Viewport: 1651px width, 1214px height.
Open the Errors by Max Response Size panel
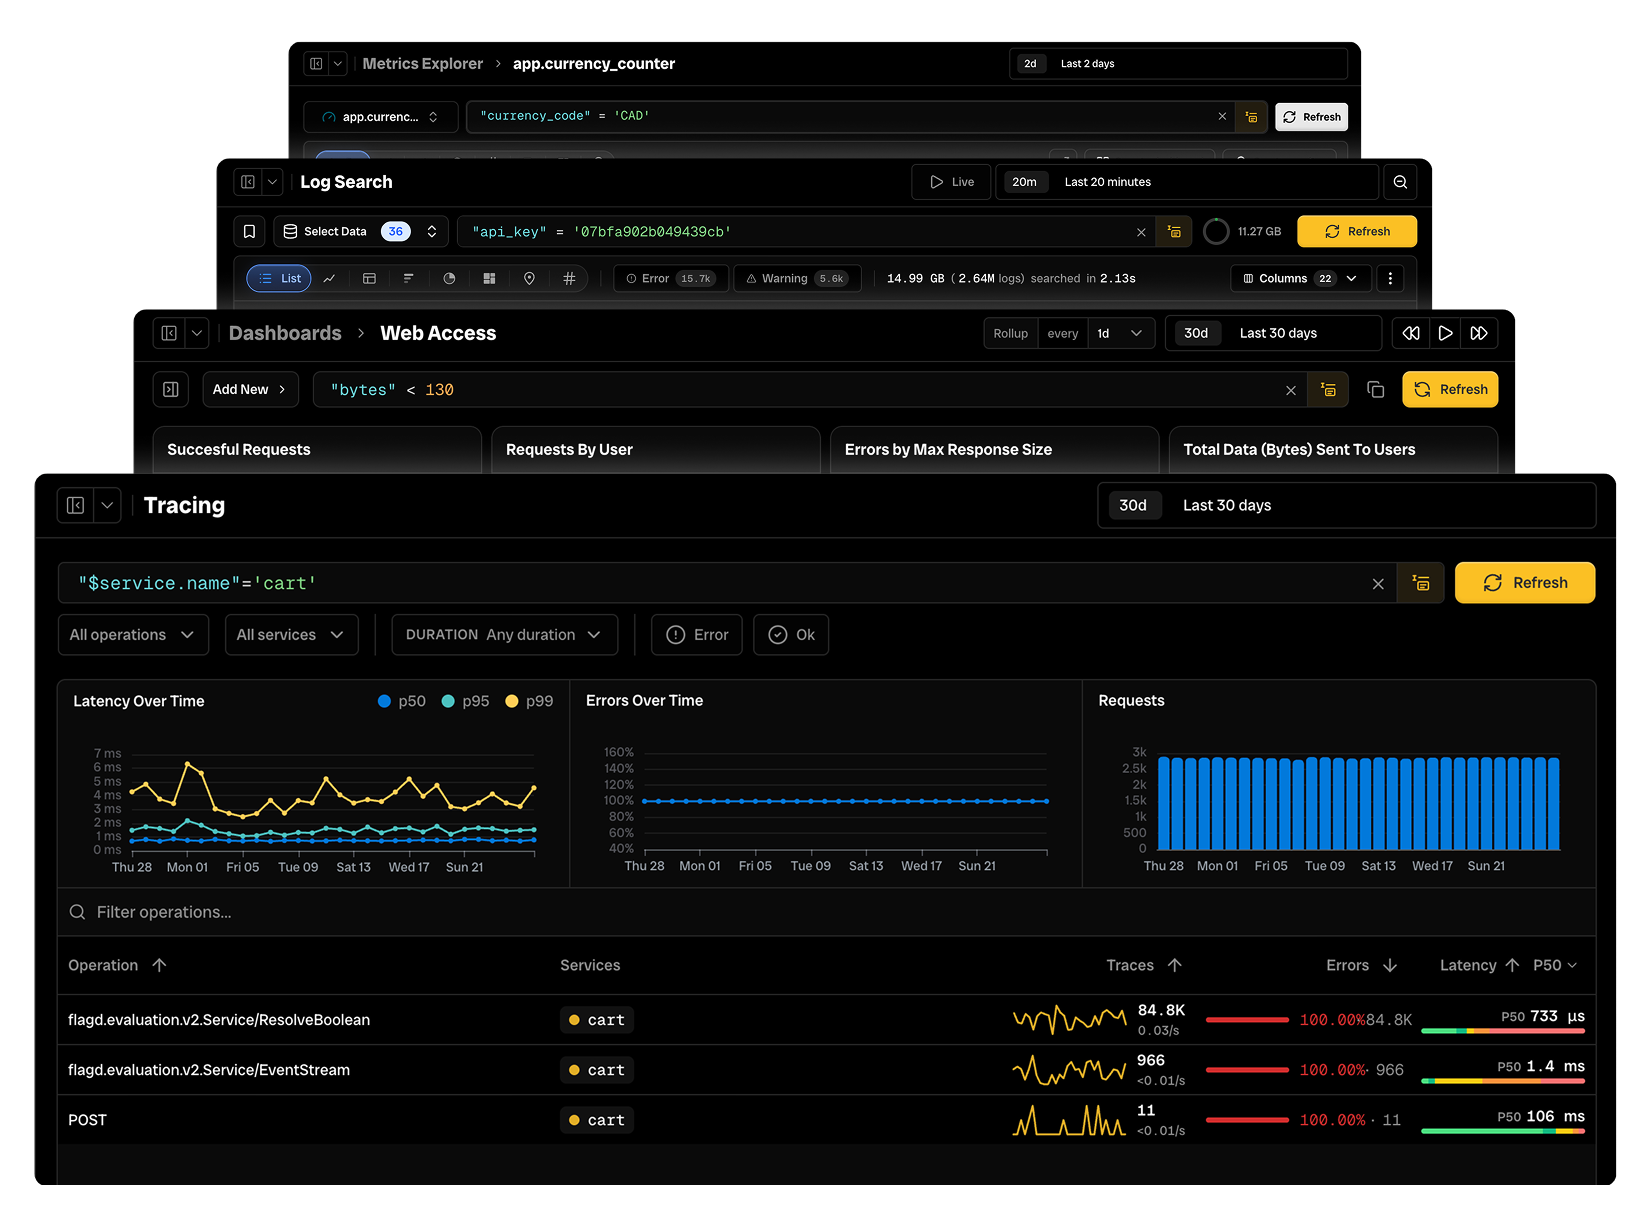click(995, 450)
